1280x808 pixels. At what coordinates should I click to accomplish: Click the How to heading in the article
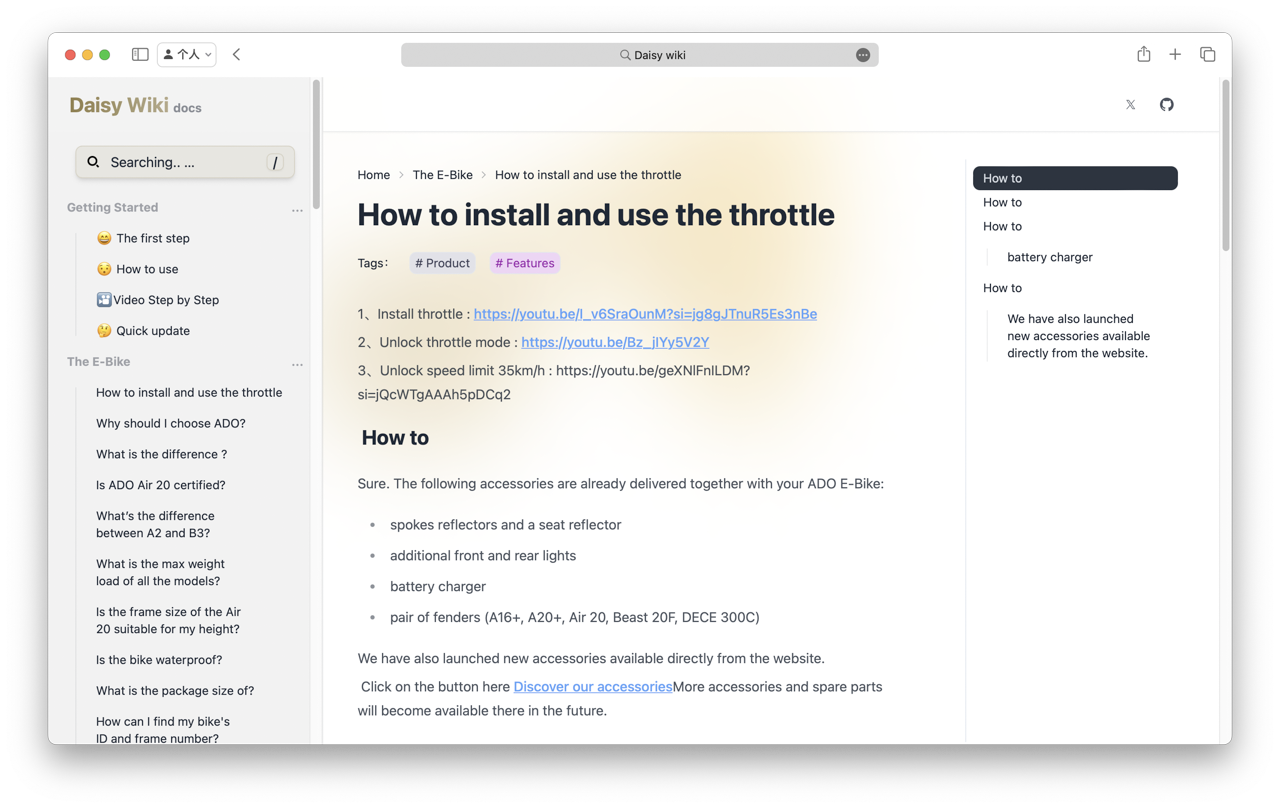click(x=395, y=438)
